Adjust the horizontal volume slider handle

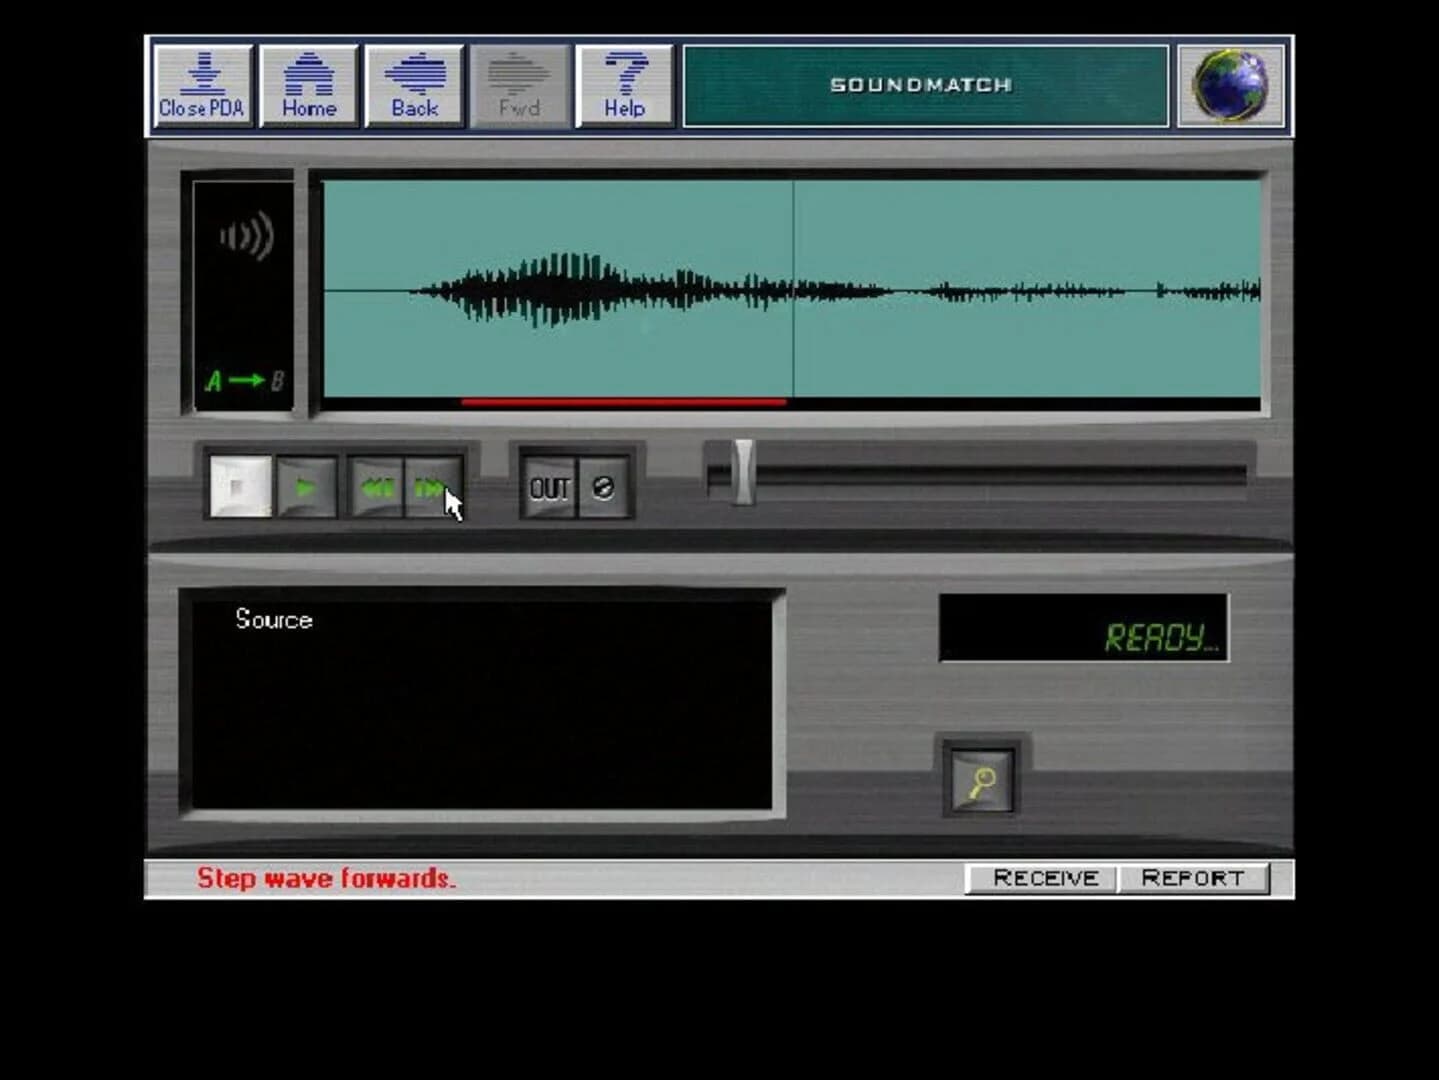click(x=743, y=475)
